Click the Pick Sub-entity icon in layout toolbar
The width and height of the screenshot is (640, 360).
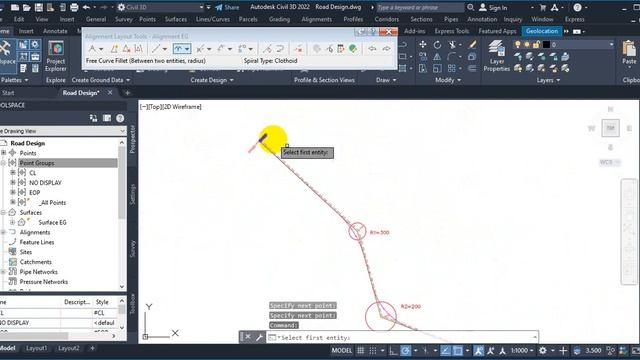pos(329,49)
